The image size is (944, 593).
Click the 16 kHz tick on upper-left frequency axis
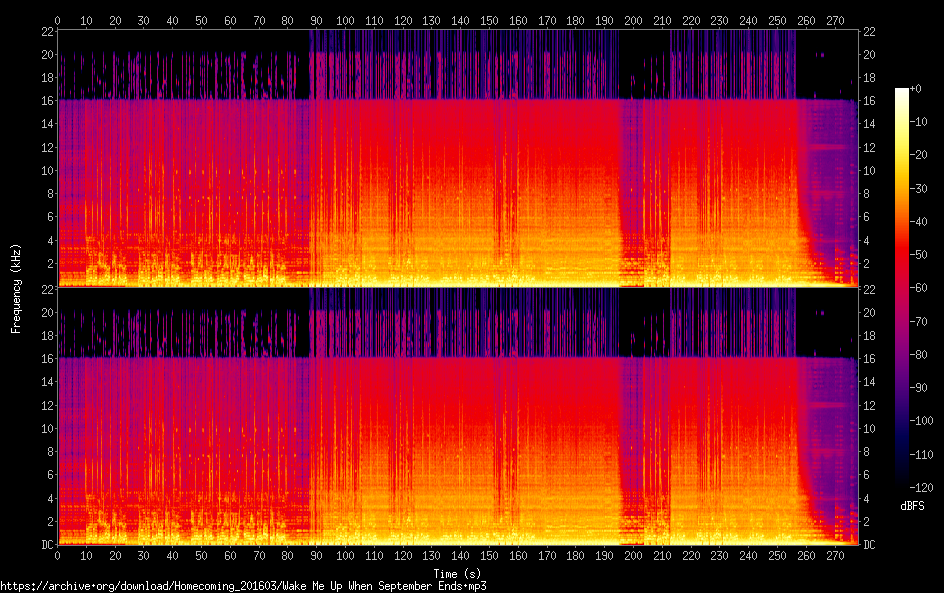coord(46,101)
